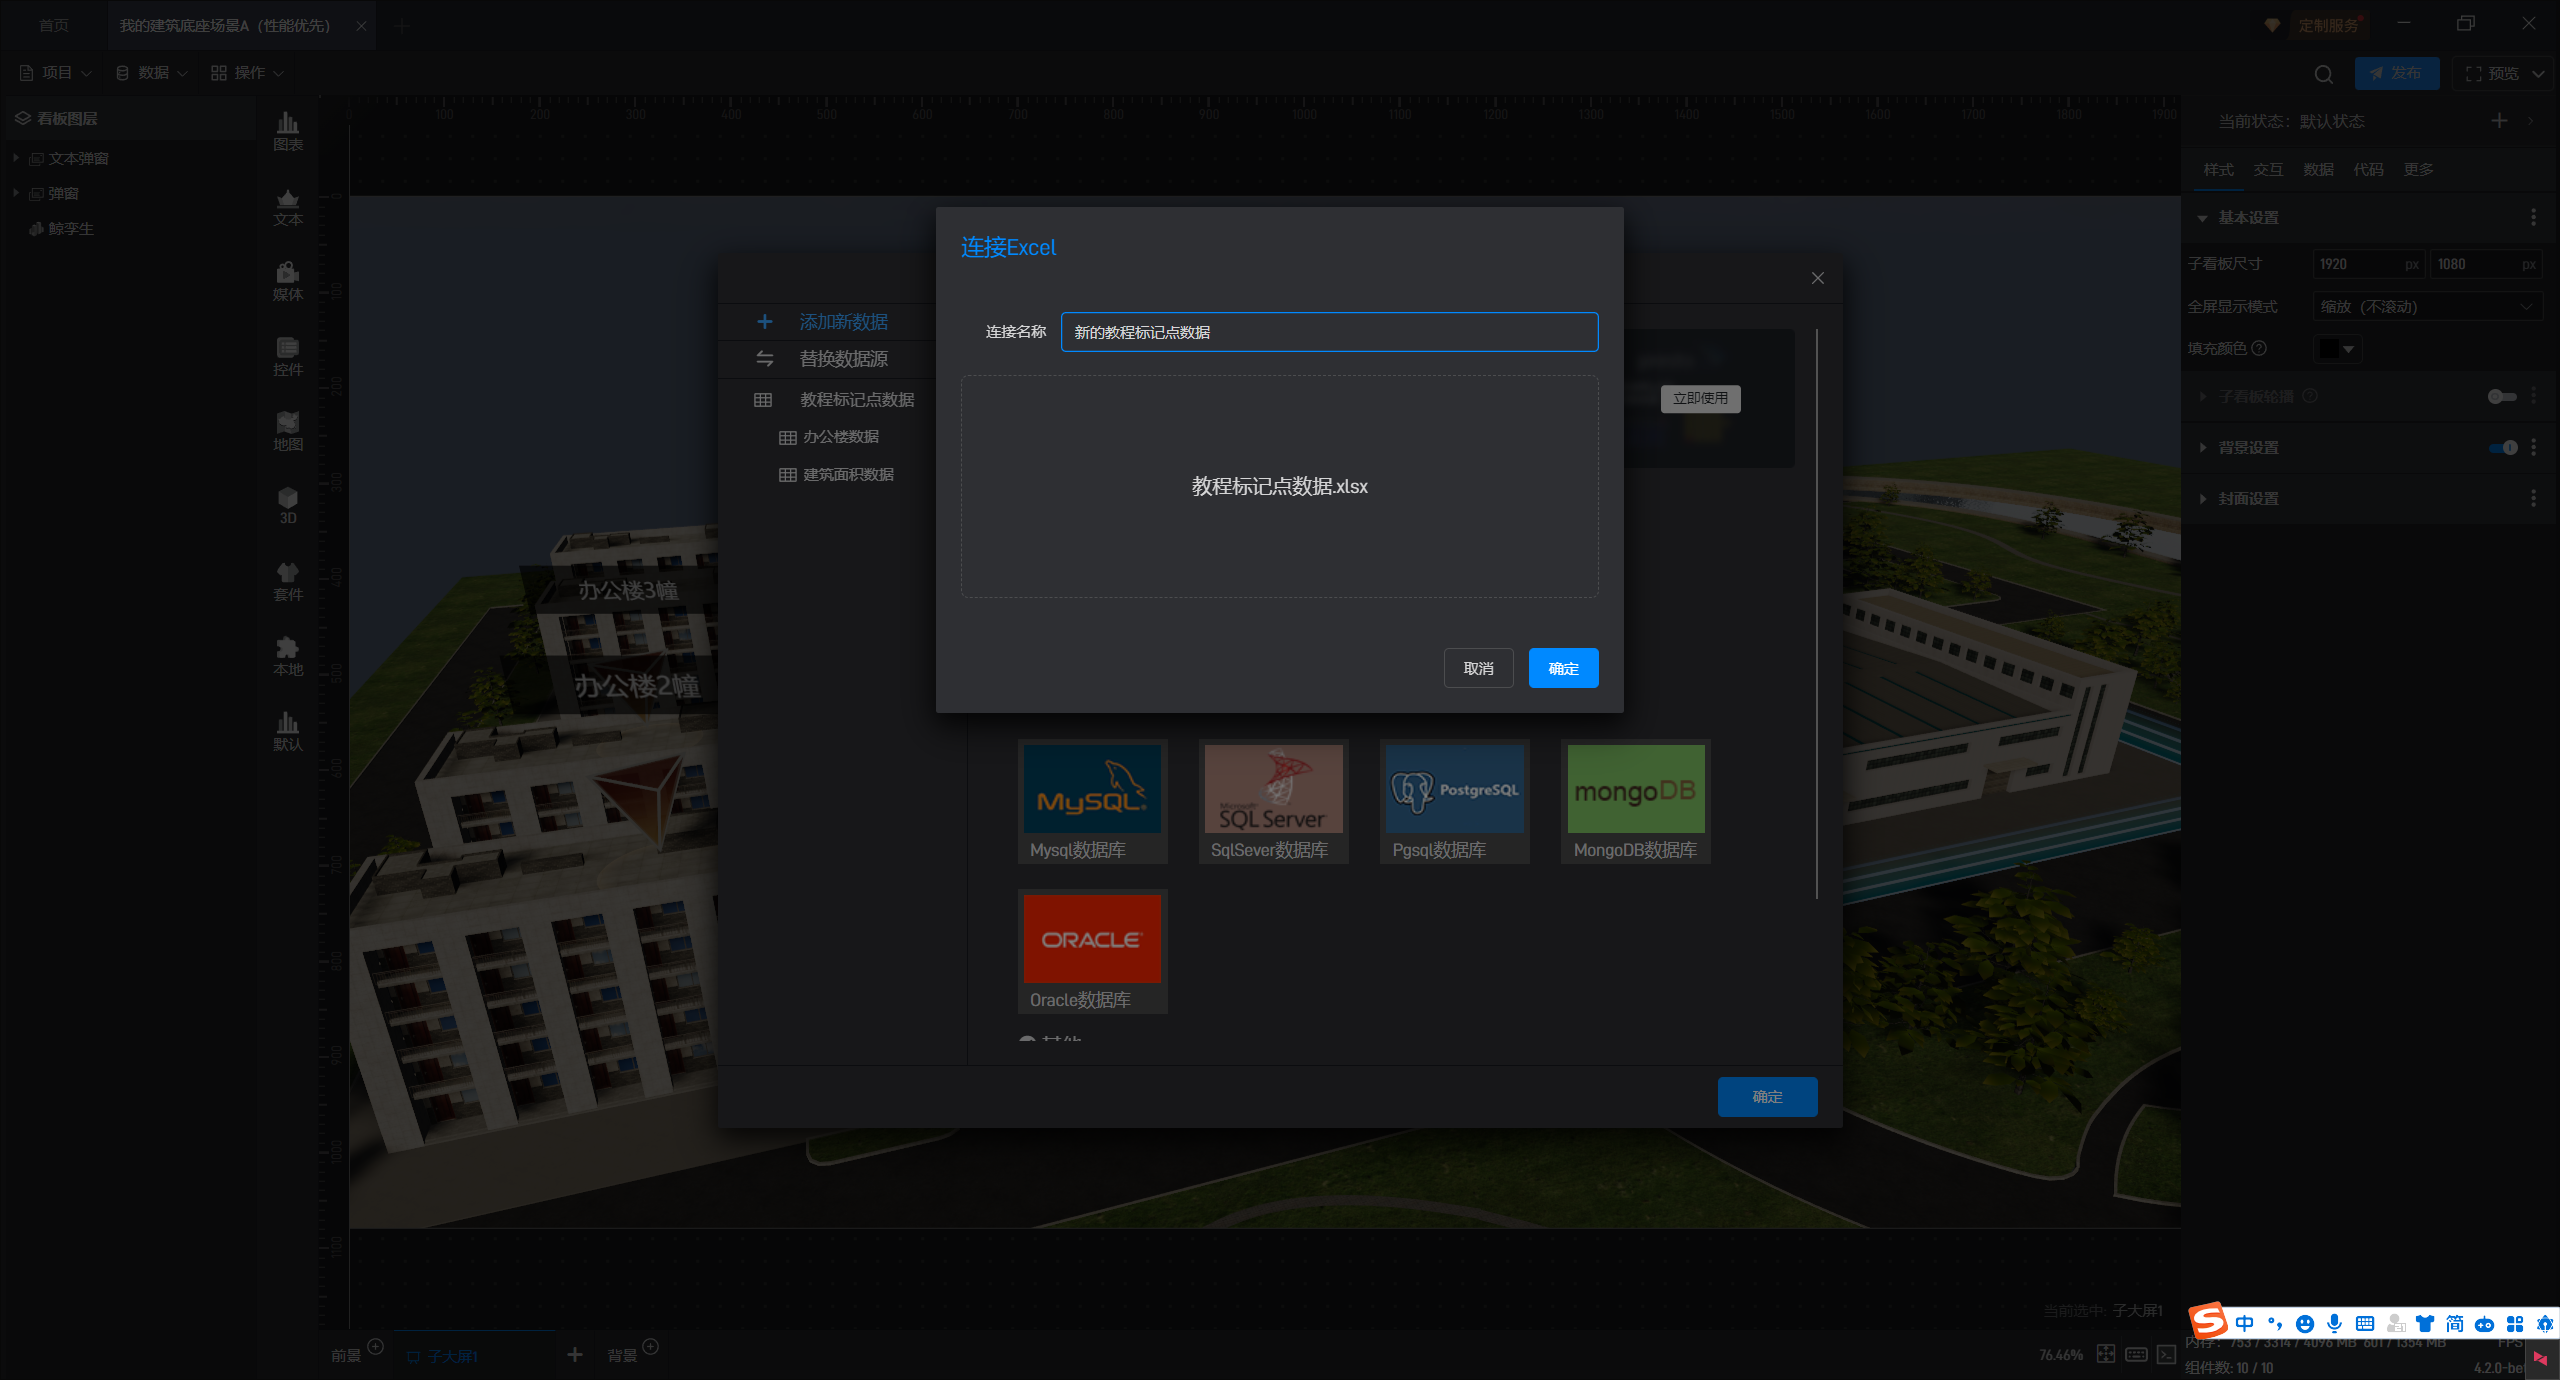Open the 全屏显示模式 dropdown
This screenshot has width=2560, height=1380.
click(2427, 307)
